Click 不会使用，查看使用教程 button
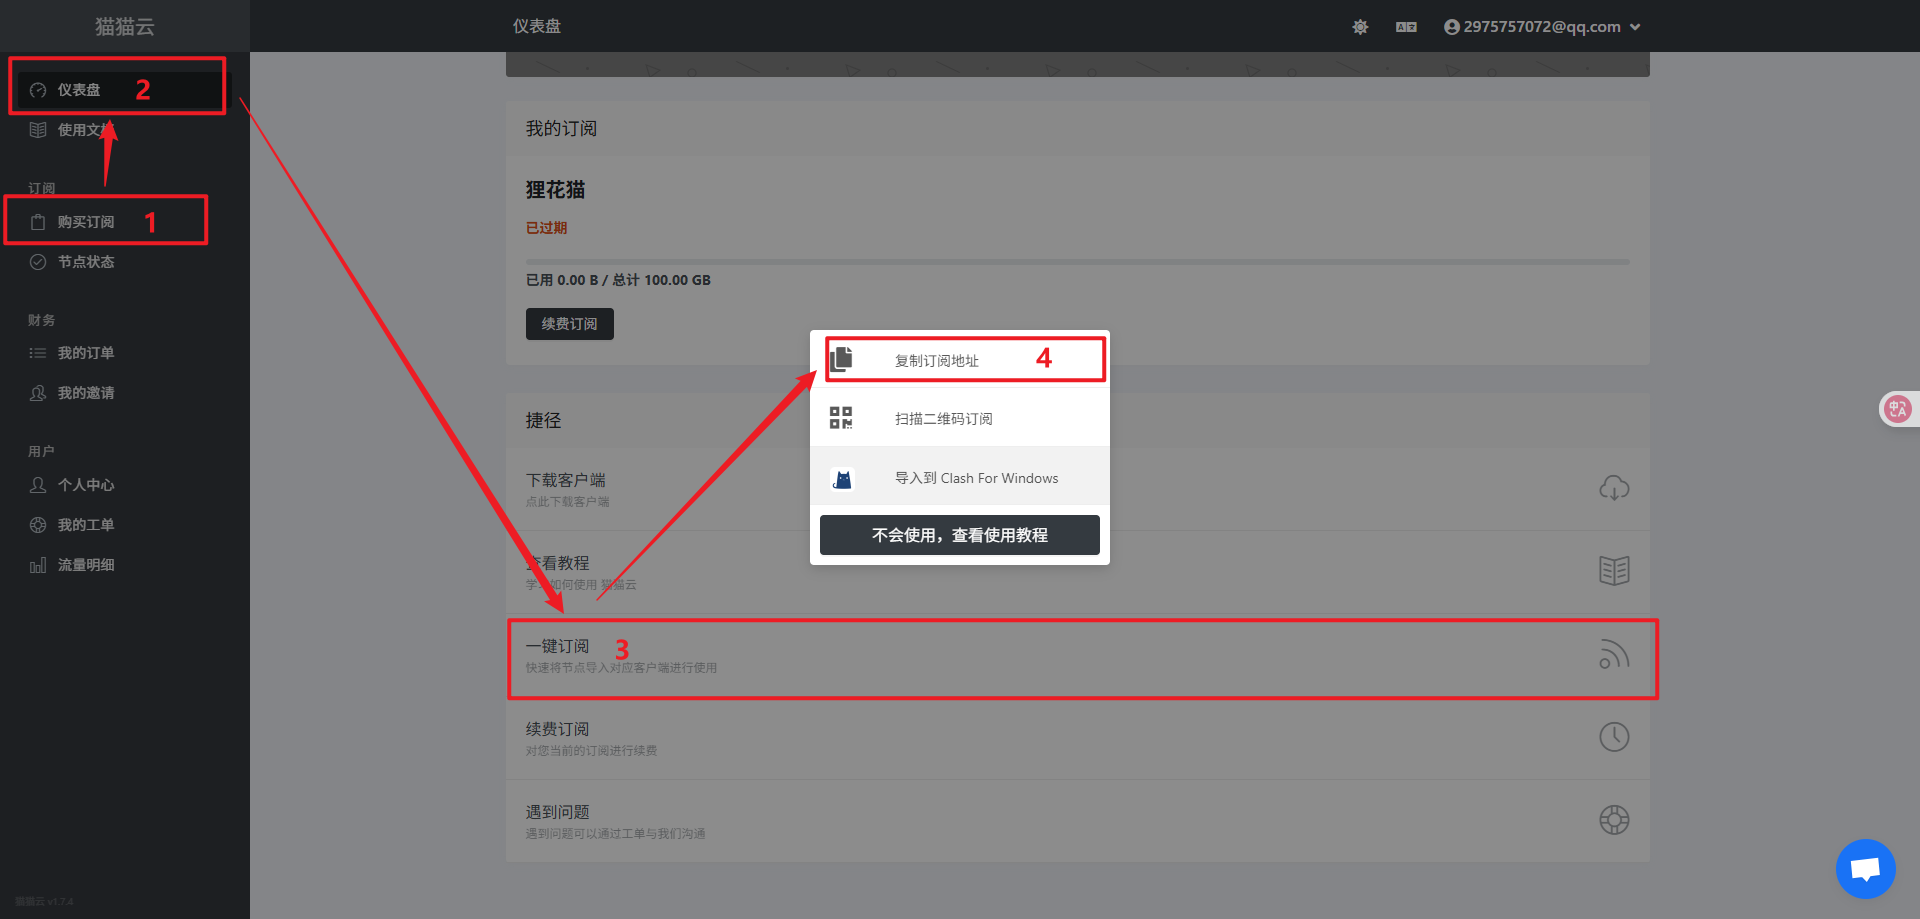Viewport: 1920px width, 919px height. [959, 535]
